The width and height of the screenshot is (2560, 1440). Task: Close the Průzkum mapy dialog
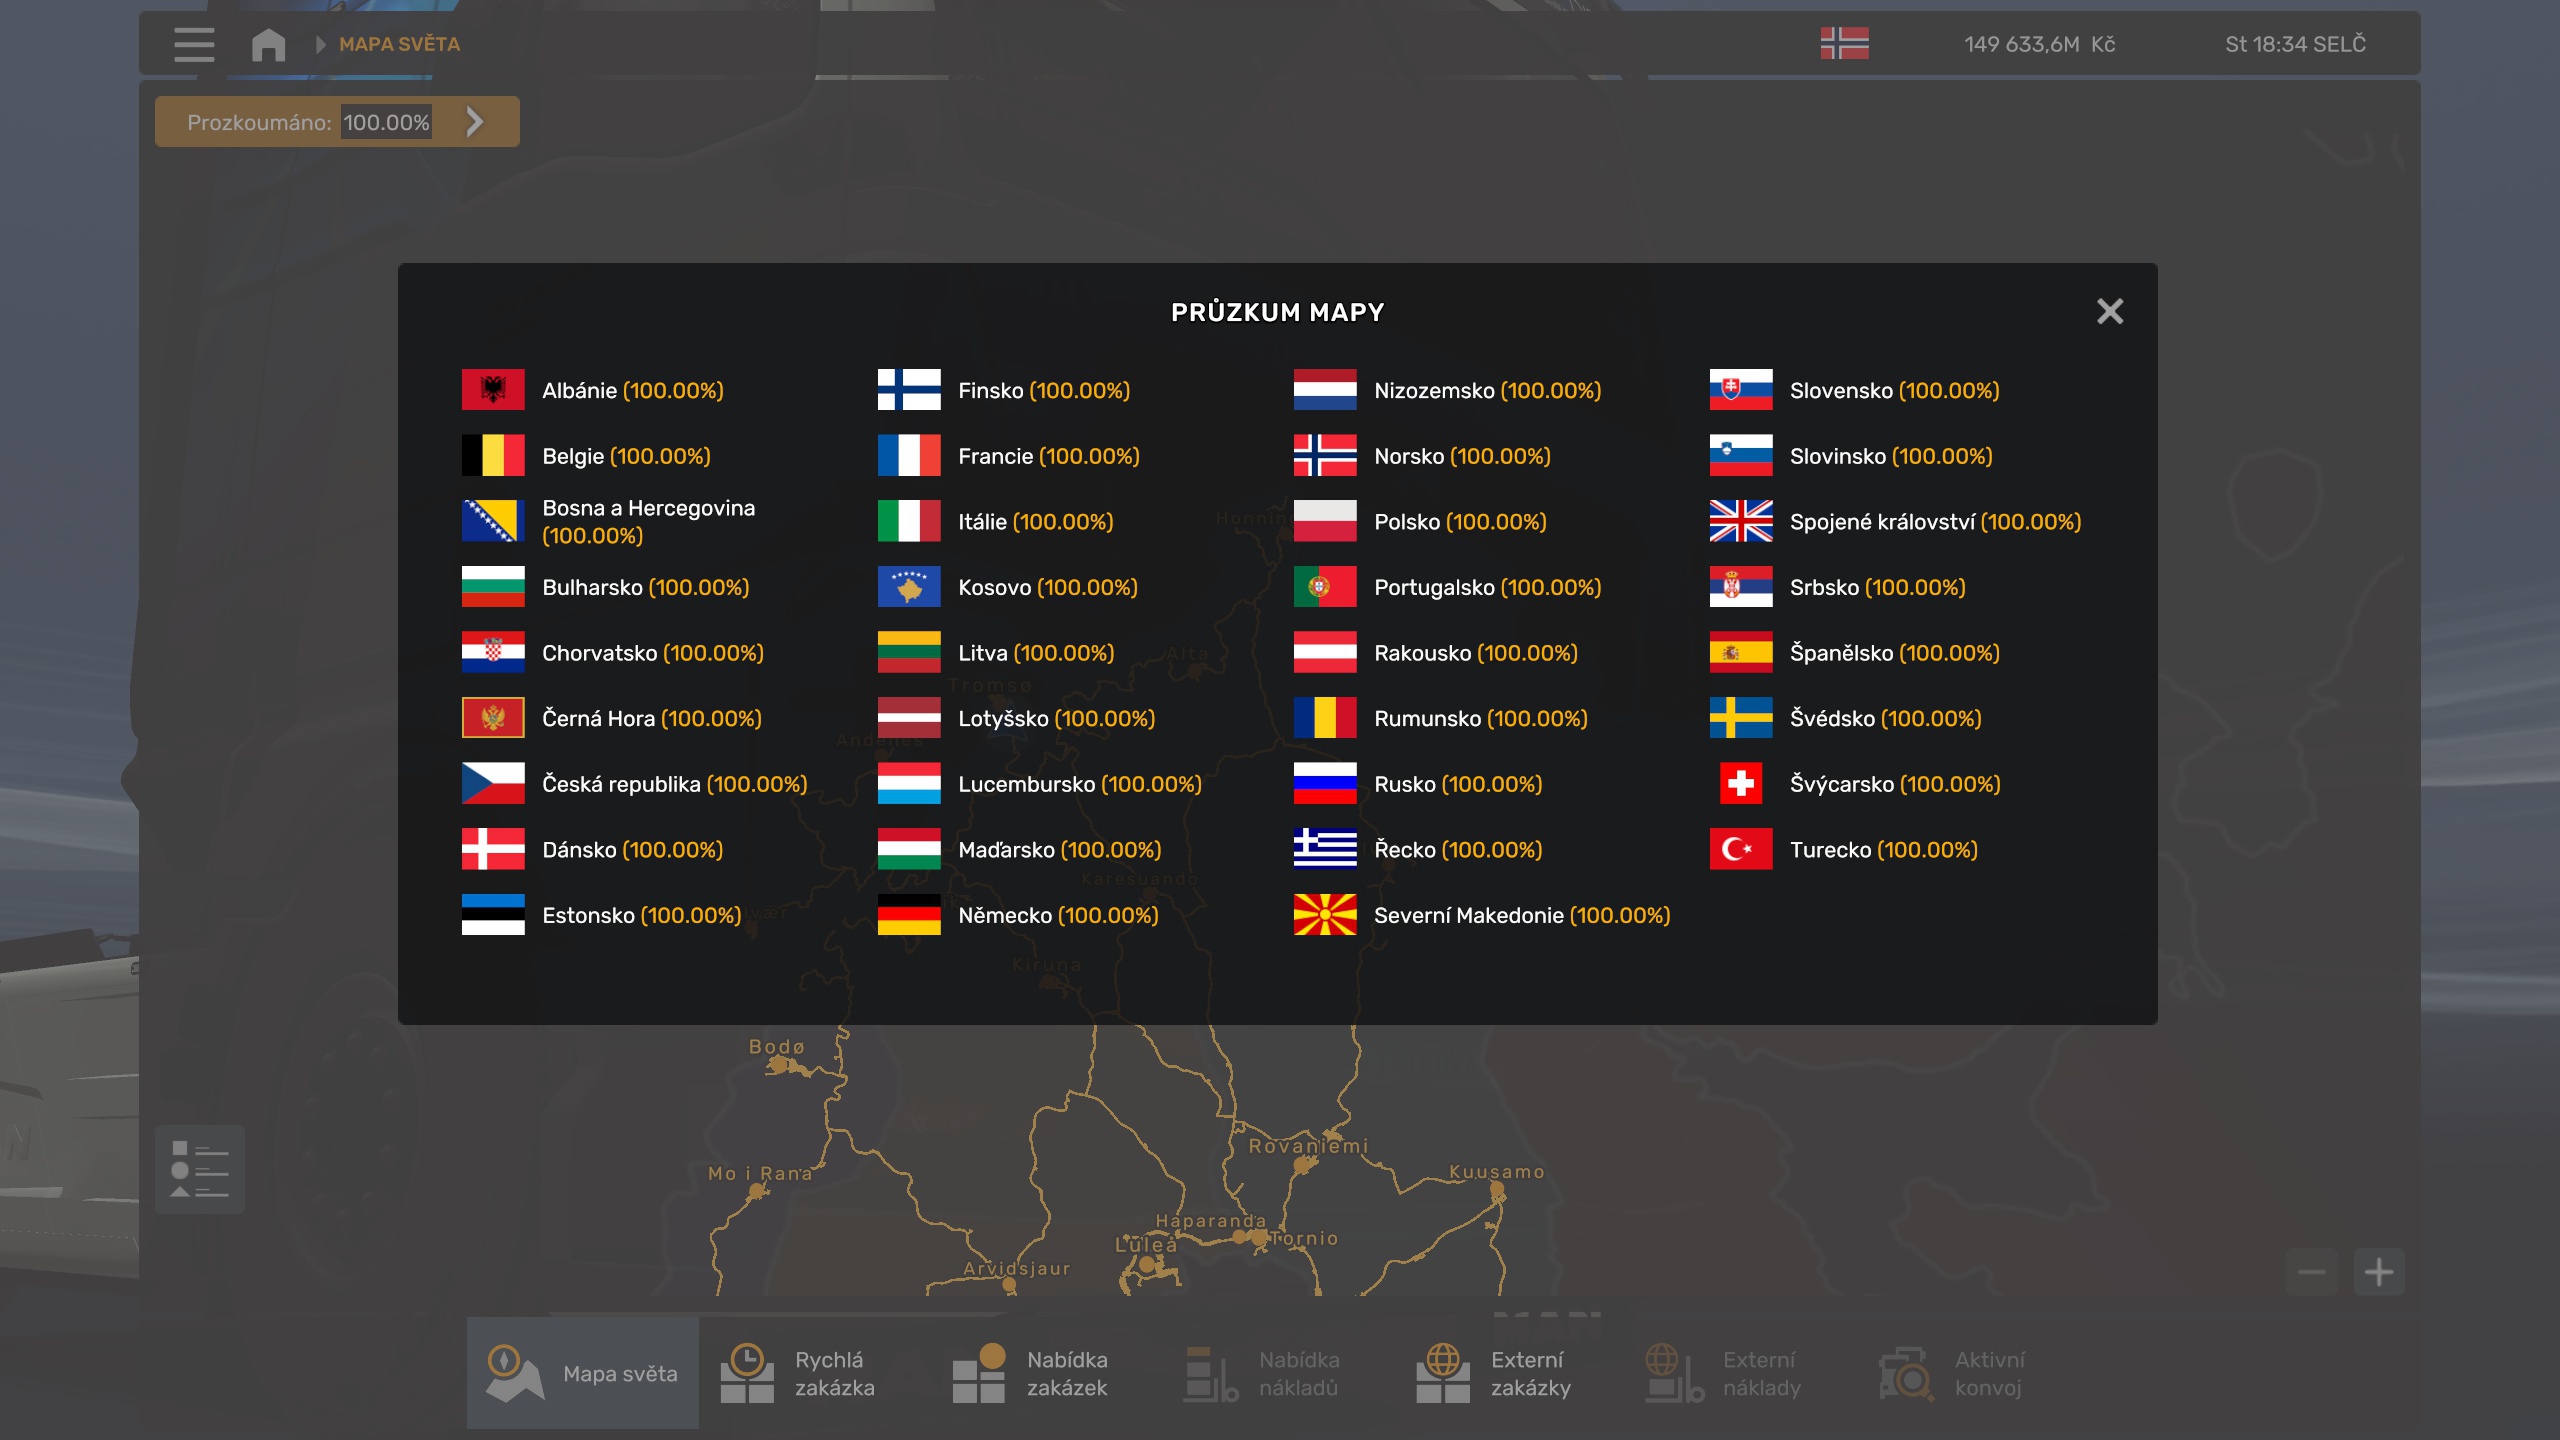(x=2109, y=312)
